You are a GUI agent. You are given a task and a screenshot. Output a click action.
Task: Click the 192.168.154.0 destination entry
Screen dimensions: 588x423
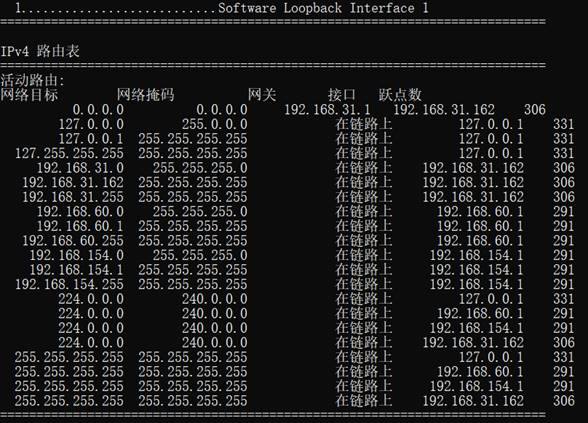pos(76,255)
